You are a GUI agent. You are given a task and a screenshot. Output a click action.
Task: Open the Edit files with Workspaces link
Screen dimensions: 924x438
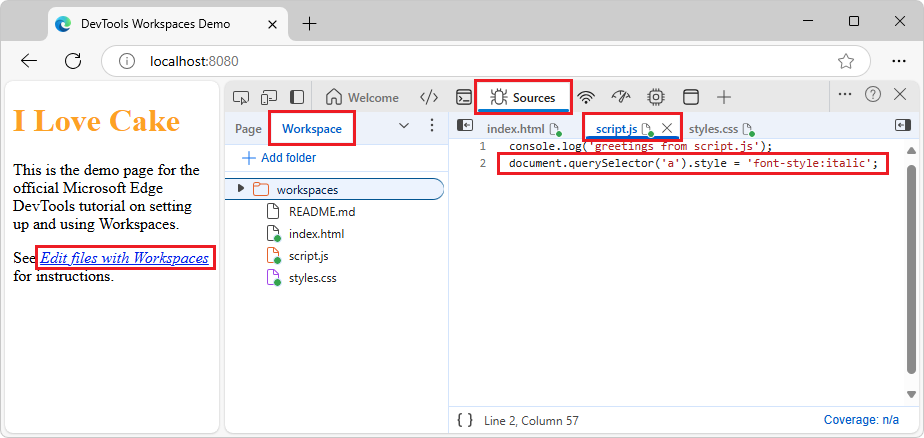(x=125, y=259)
